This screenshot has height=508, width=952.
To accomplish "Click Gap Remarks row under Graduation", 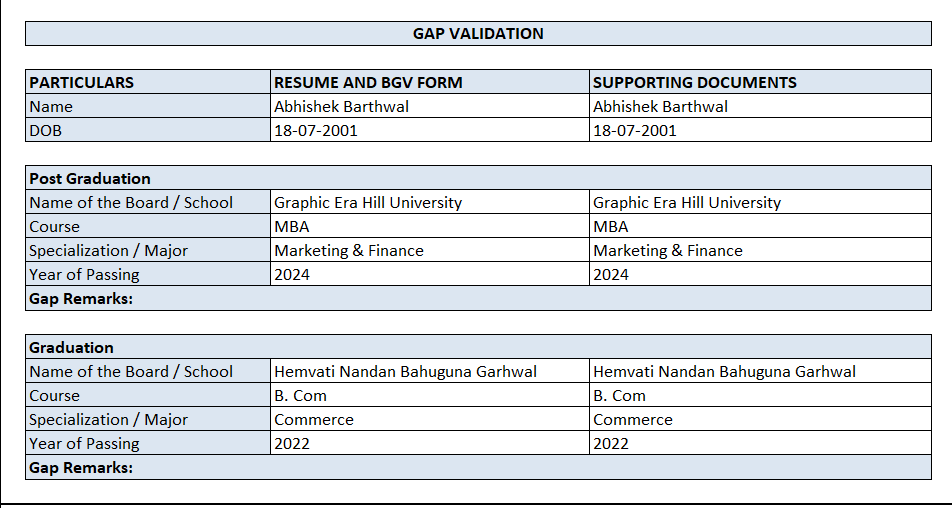I will [478, 468].
